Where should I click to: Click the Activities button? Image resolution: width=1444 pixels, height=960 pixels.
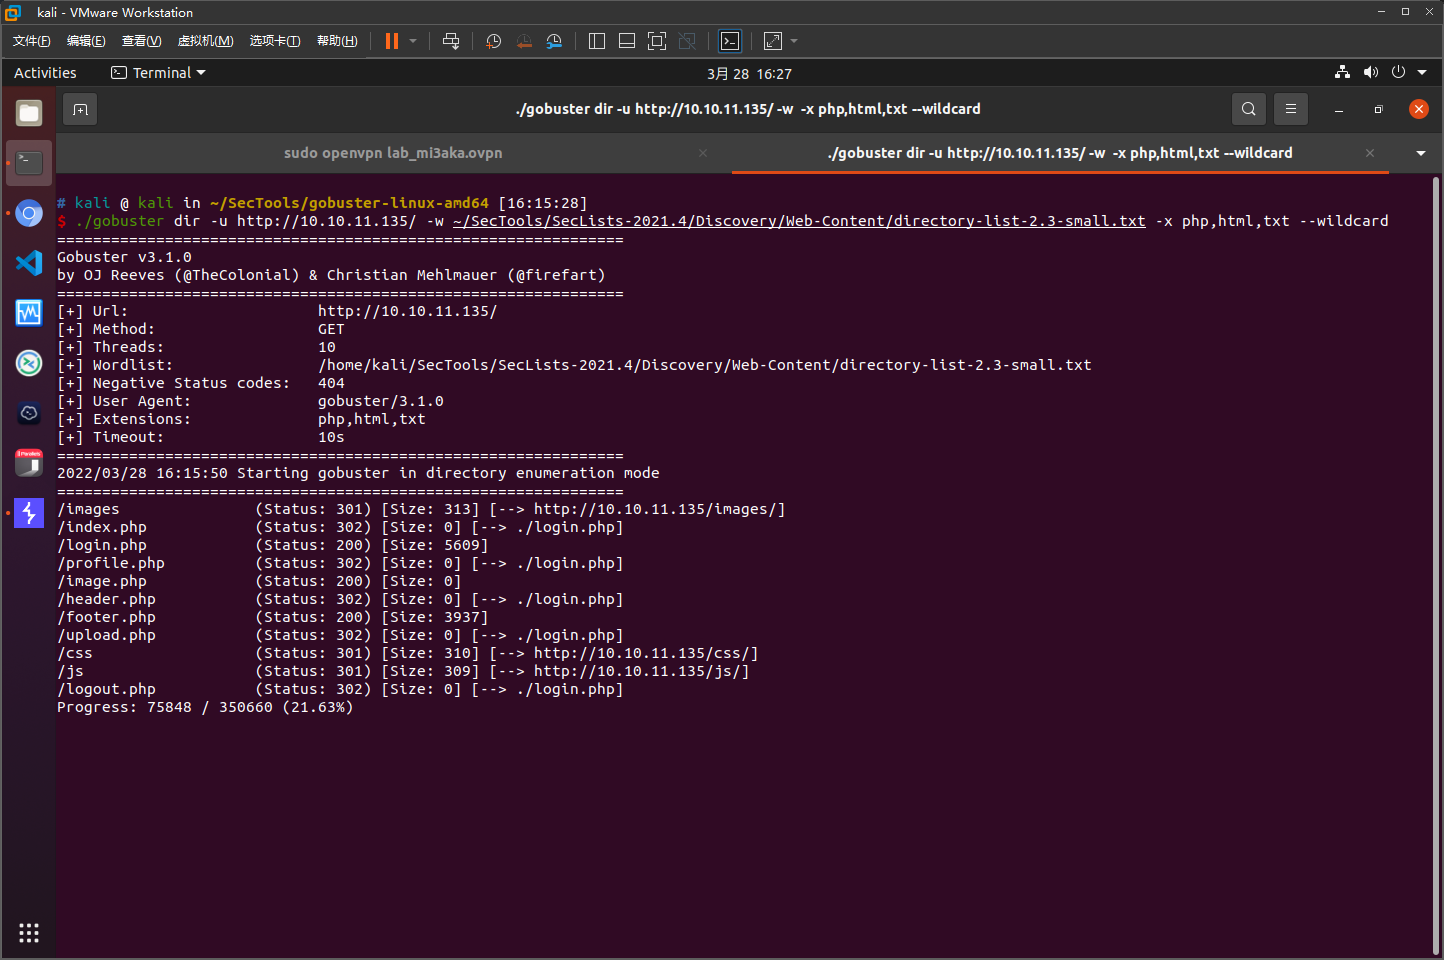(45, 73)
